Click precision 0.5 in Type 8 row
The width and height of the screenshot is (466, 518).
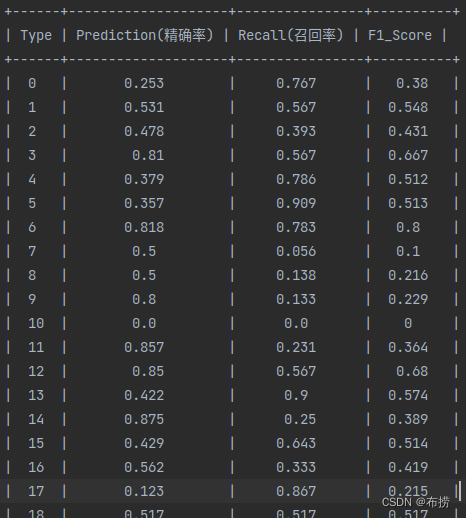(x=144, y=275)
